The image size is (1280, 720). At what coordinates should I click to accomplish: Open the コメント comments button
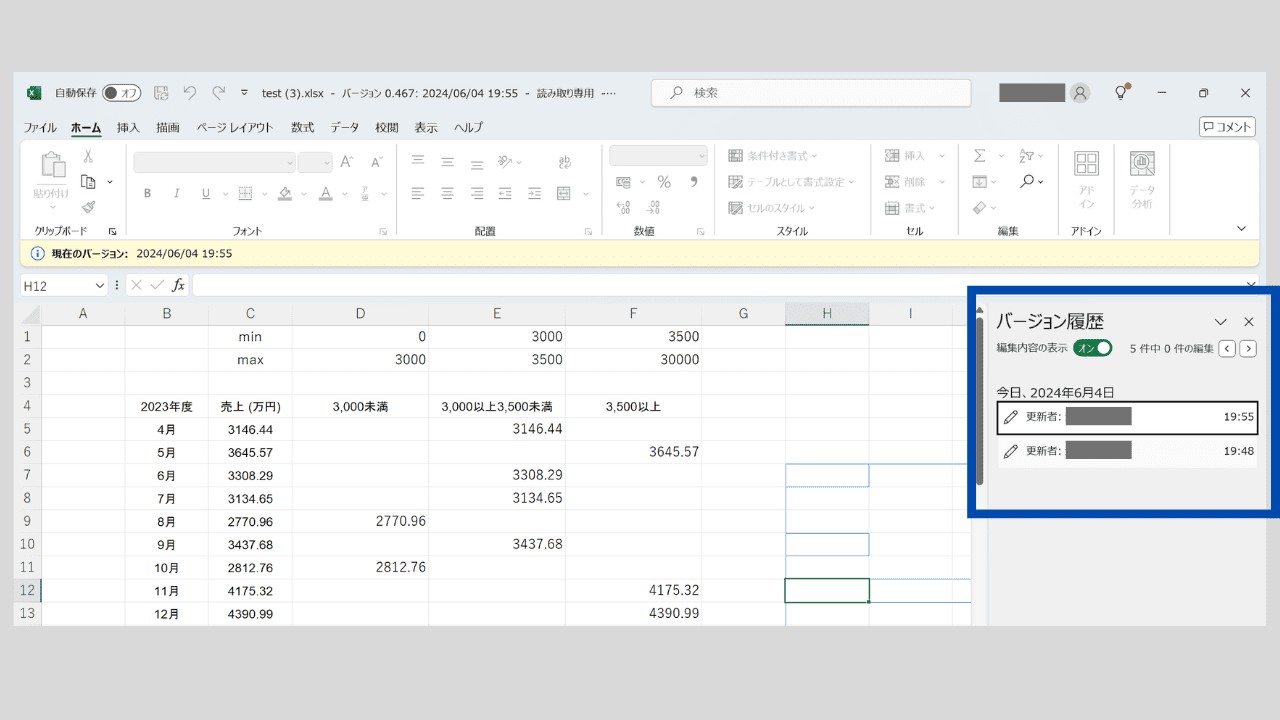pos(1227,127)
